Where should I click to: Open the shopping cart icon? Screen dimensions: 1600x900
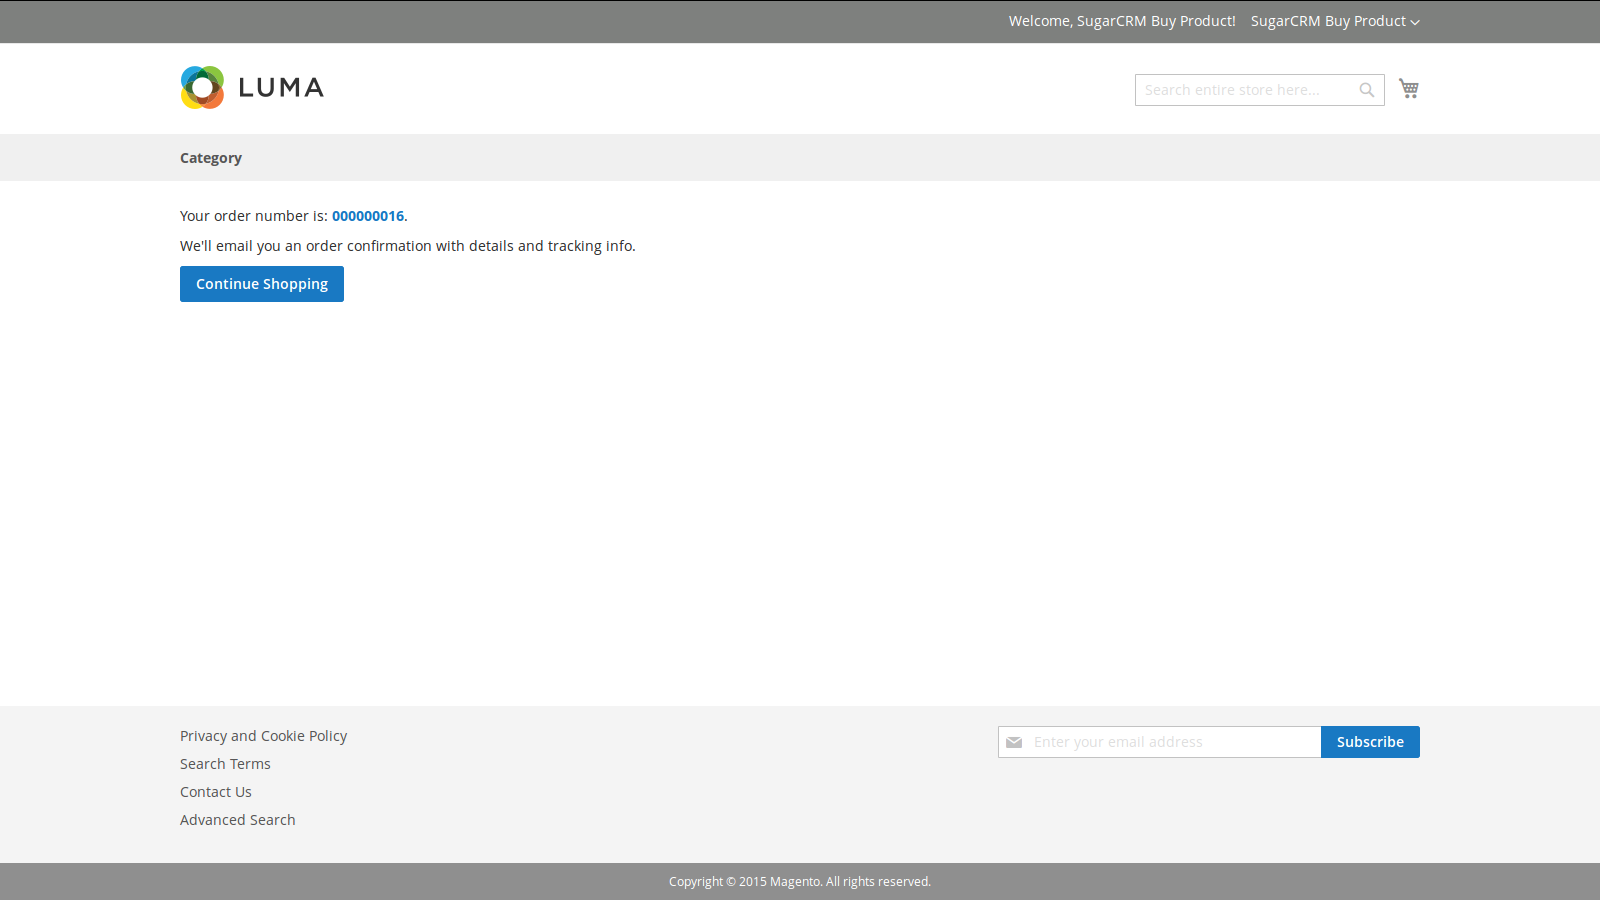click(1409, 89)
